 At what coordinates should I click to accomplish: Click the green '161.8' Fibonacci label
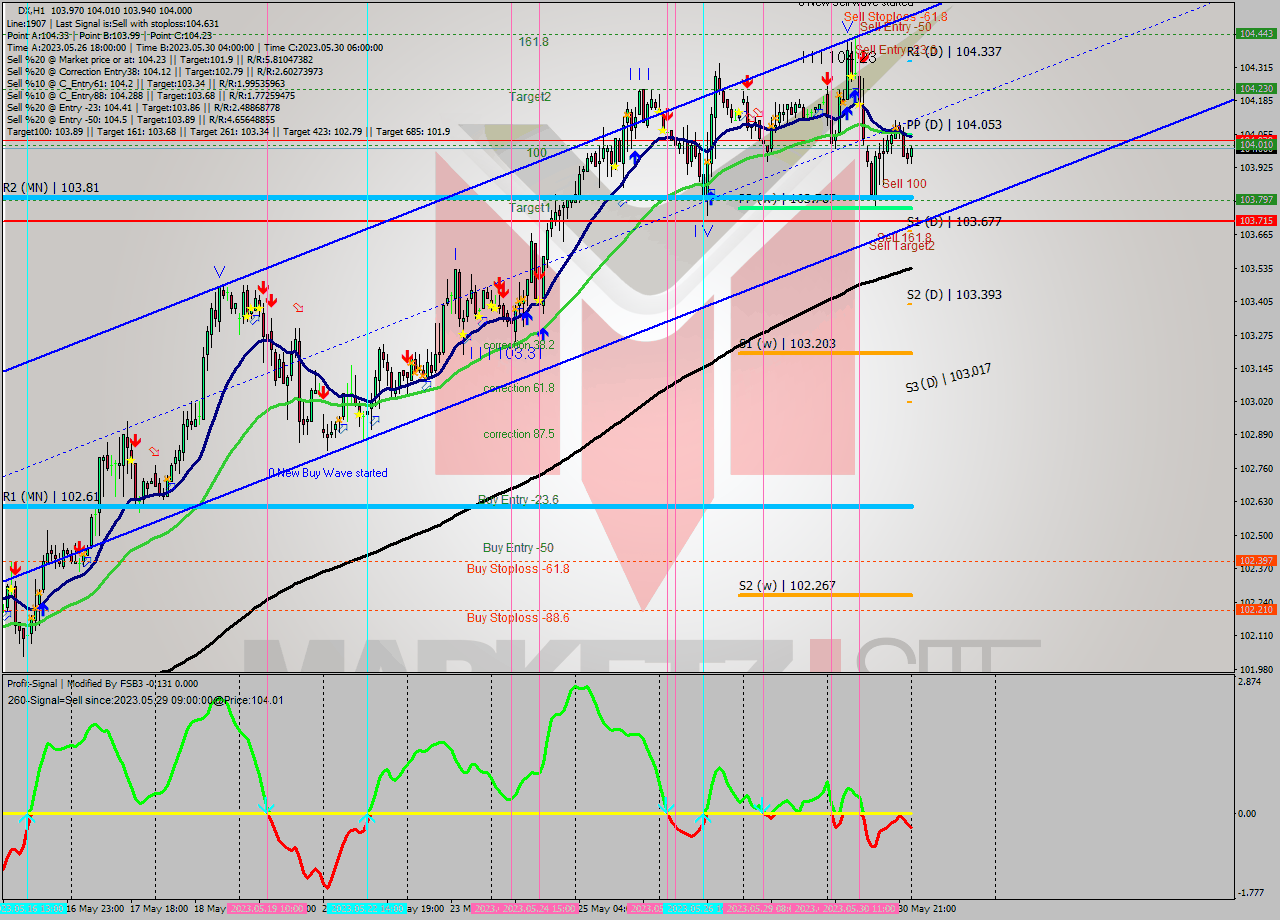(533, 42)
